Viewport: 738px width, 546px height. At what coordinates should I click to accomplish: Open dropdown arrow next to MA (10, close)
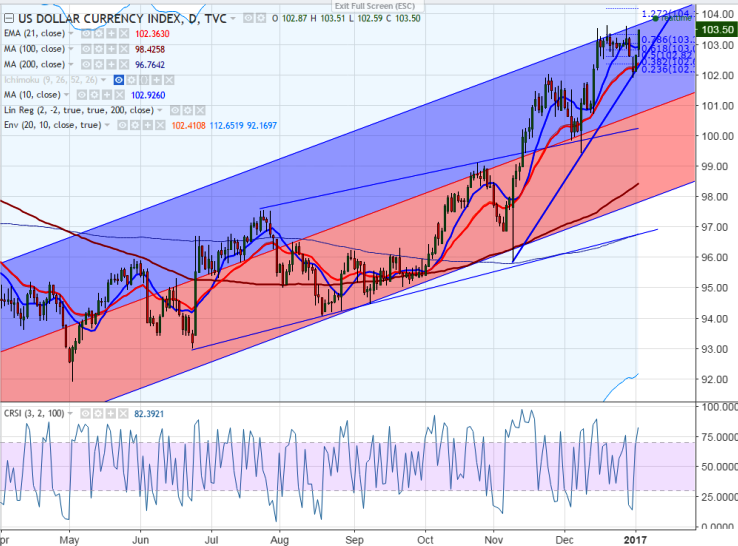pyautogui.click(x=66, y=95)
